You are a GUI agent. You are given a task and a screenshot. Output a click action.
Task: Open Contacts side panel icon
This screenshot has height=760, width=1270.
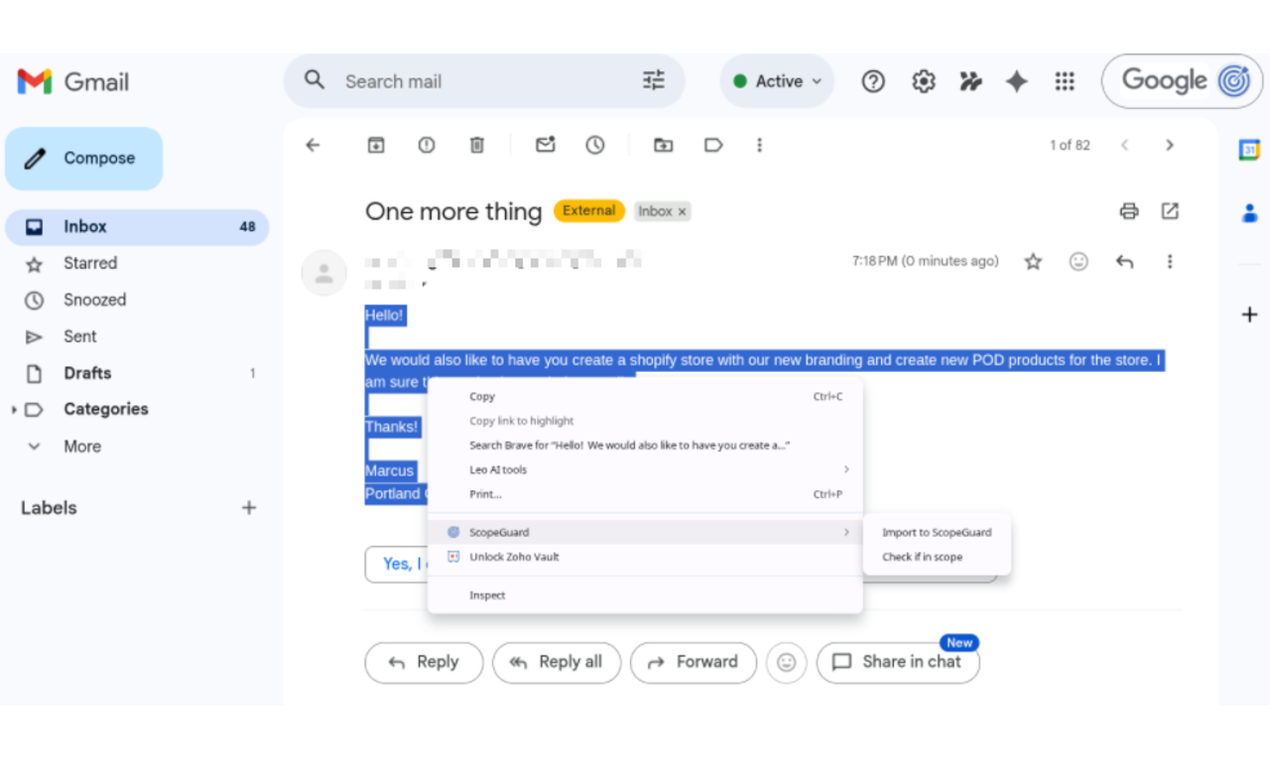(1249, 213)
